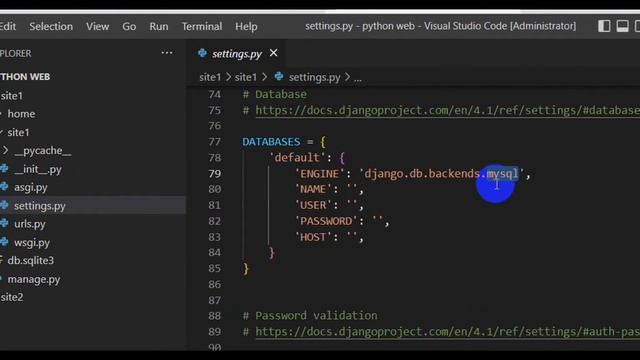Click Python icon on settings.py tab
640x360 pixels.
202,53
